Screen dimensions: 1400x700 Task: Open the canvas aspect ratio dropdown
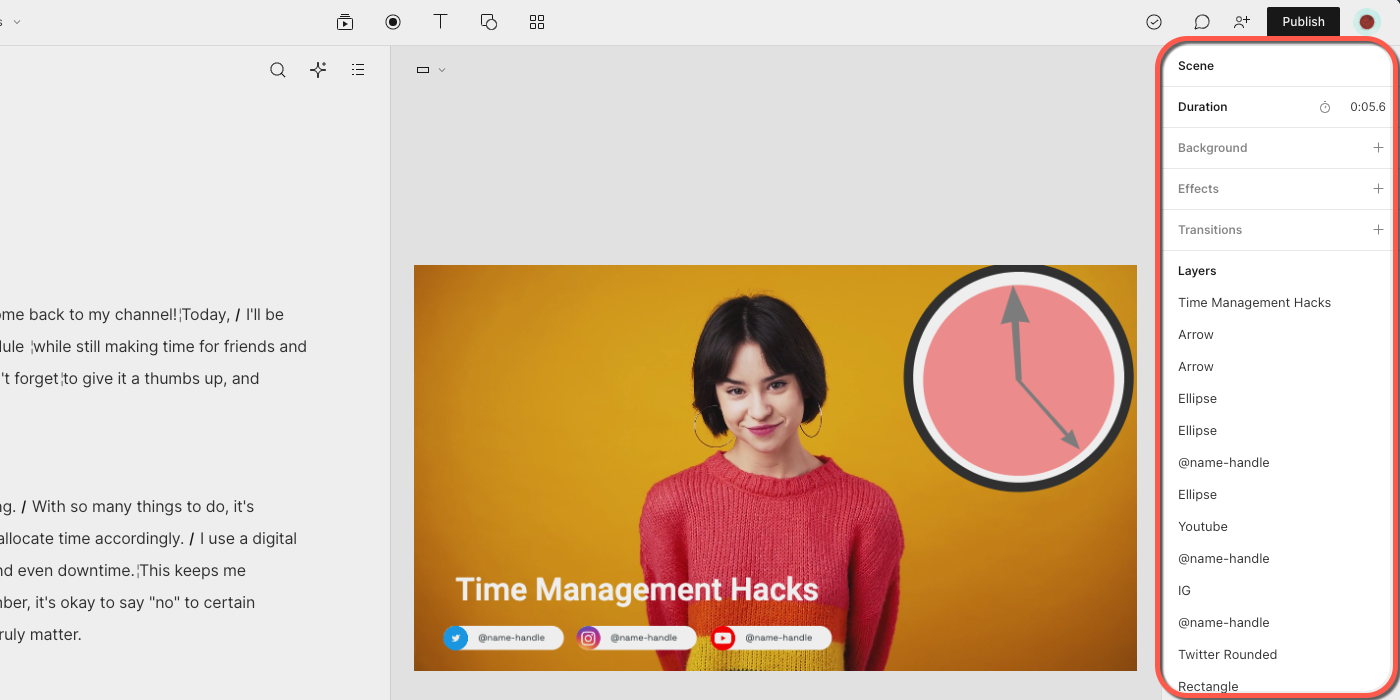[430, 70]
